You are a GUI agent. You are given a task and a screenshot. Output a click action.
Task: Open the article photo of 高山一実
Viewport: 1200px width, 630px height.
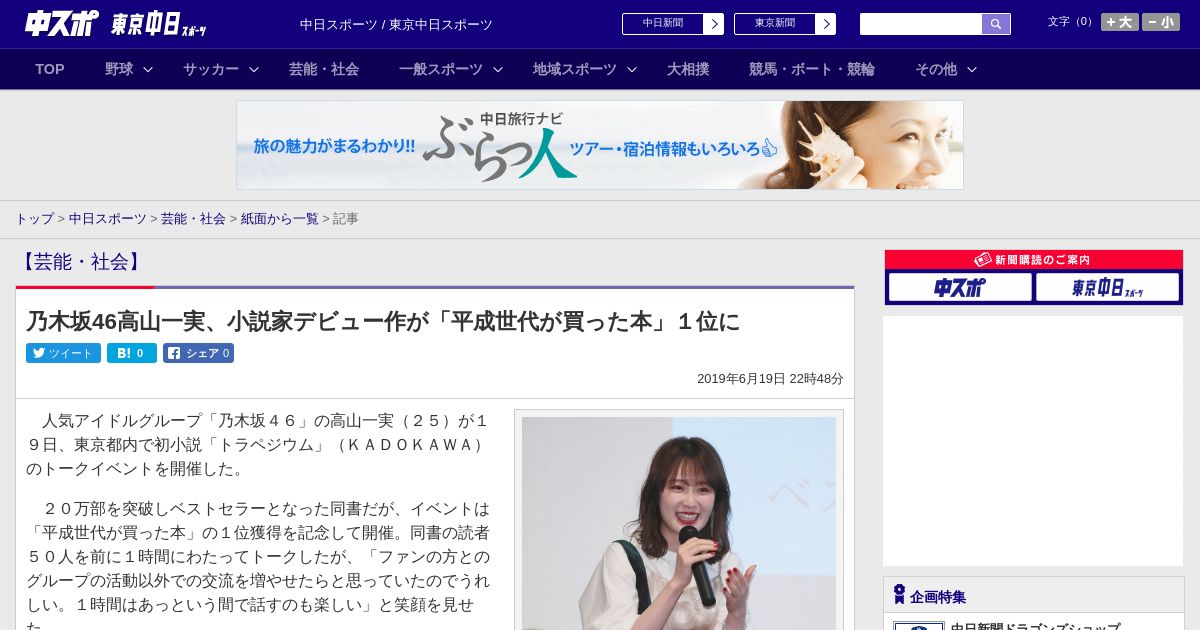point(679,523)
